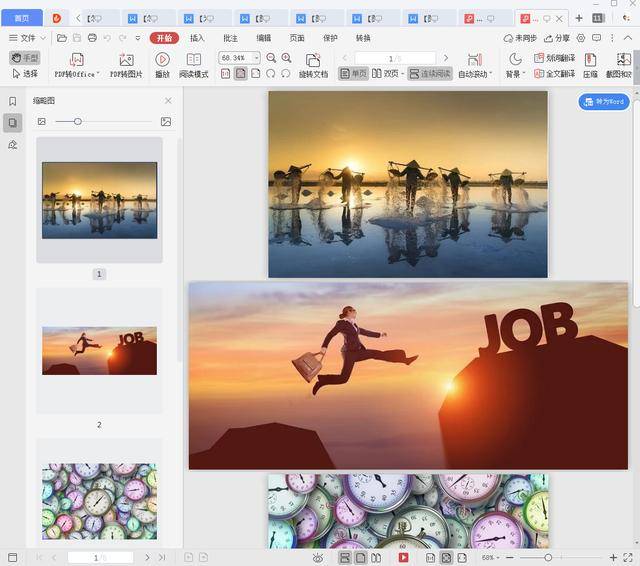
Task: Start slideshow with the 播放 button
Action: click(162, 65)
